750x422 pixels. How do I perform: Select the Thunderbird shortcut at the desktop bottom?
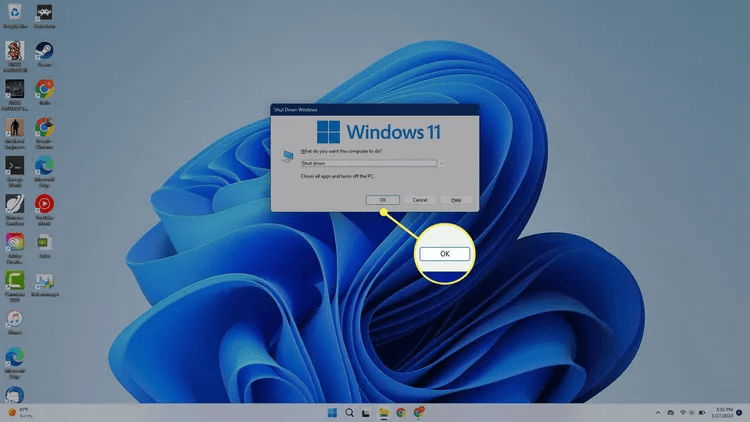click(15, 394)
